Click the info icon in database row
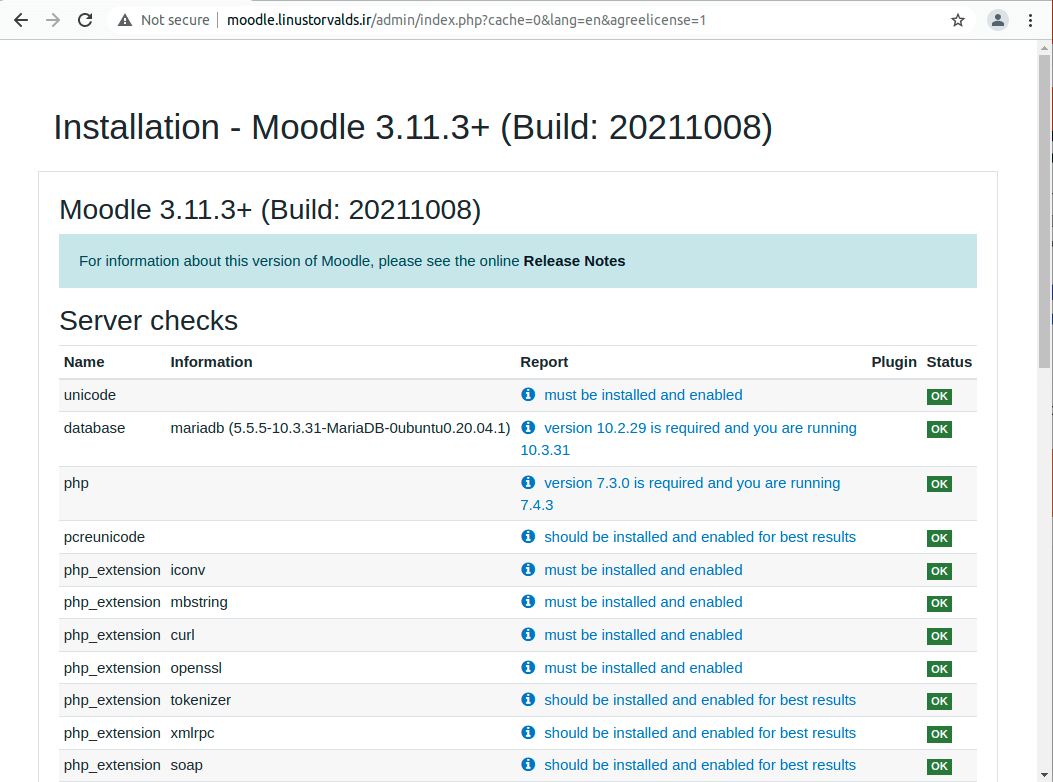This screenshot has width=1053, height=782. pyautogui.click(x=529, y=427)
